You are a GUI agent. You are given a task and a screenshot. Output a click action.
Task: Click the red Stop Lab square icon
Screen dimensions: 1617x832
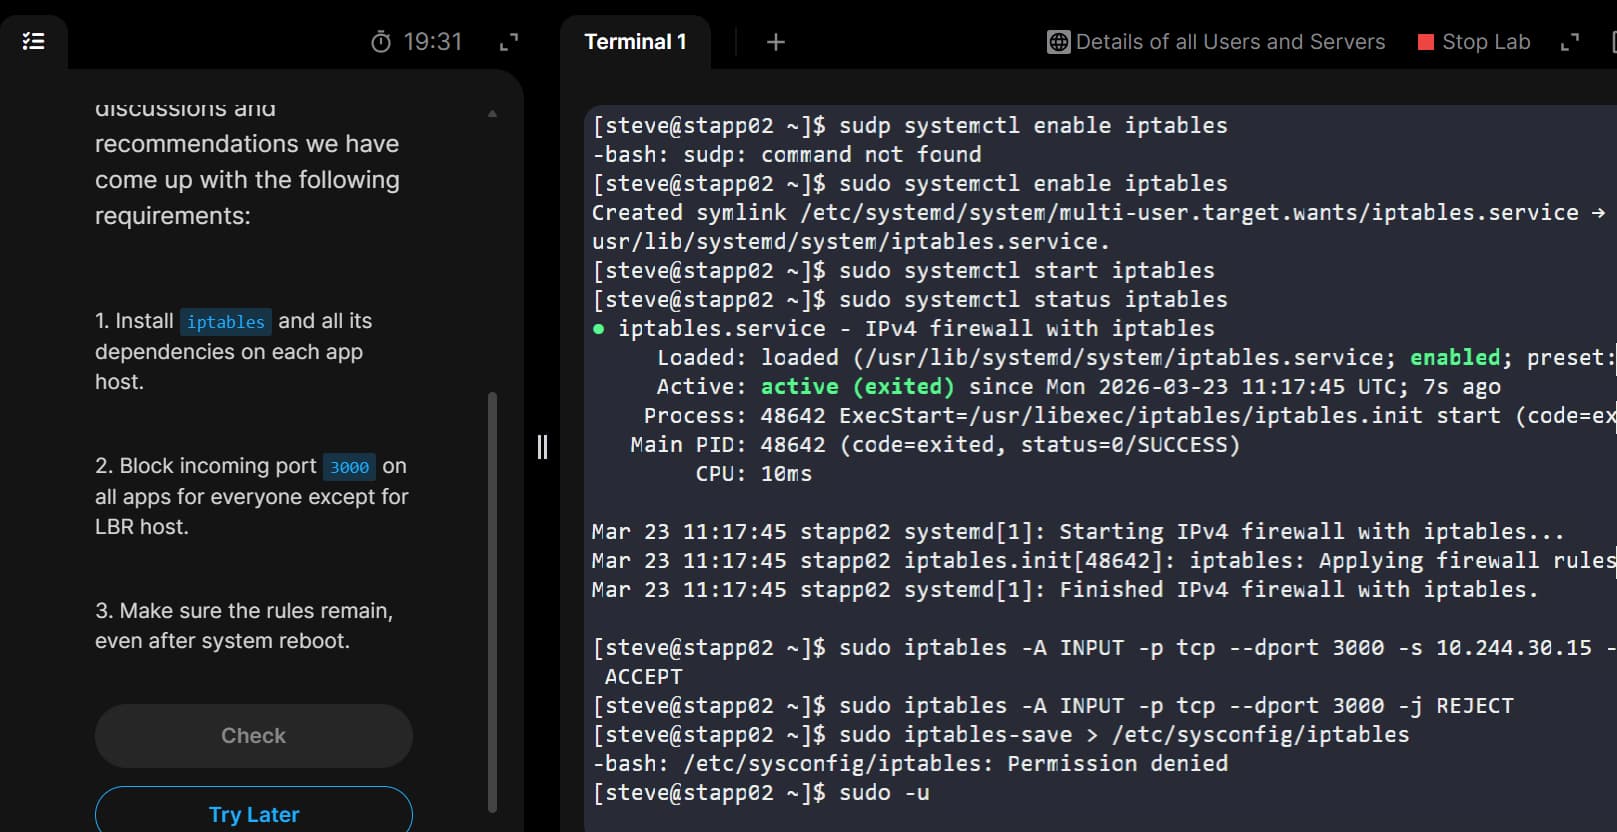[1426, 42]
